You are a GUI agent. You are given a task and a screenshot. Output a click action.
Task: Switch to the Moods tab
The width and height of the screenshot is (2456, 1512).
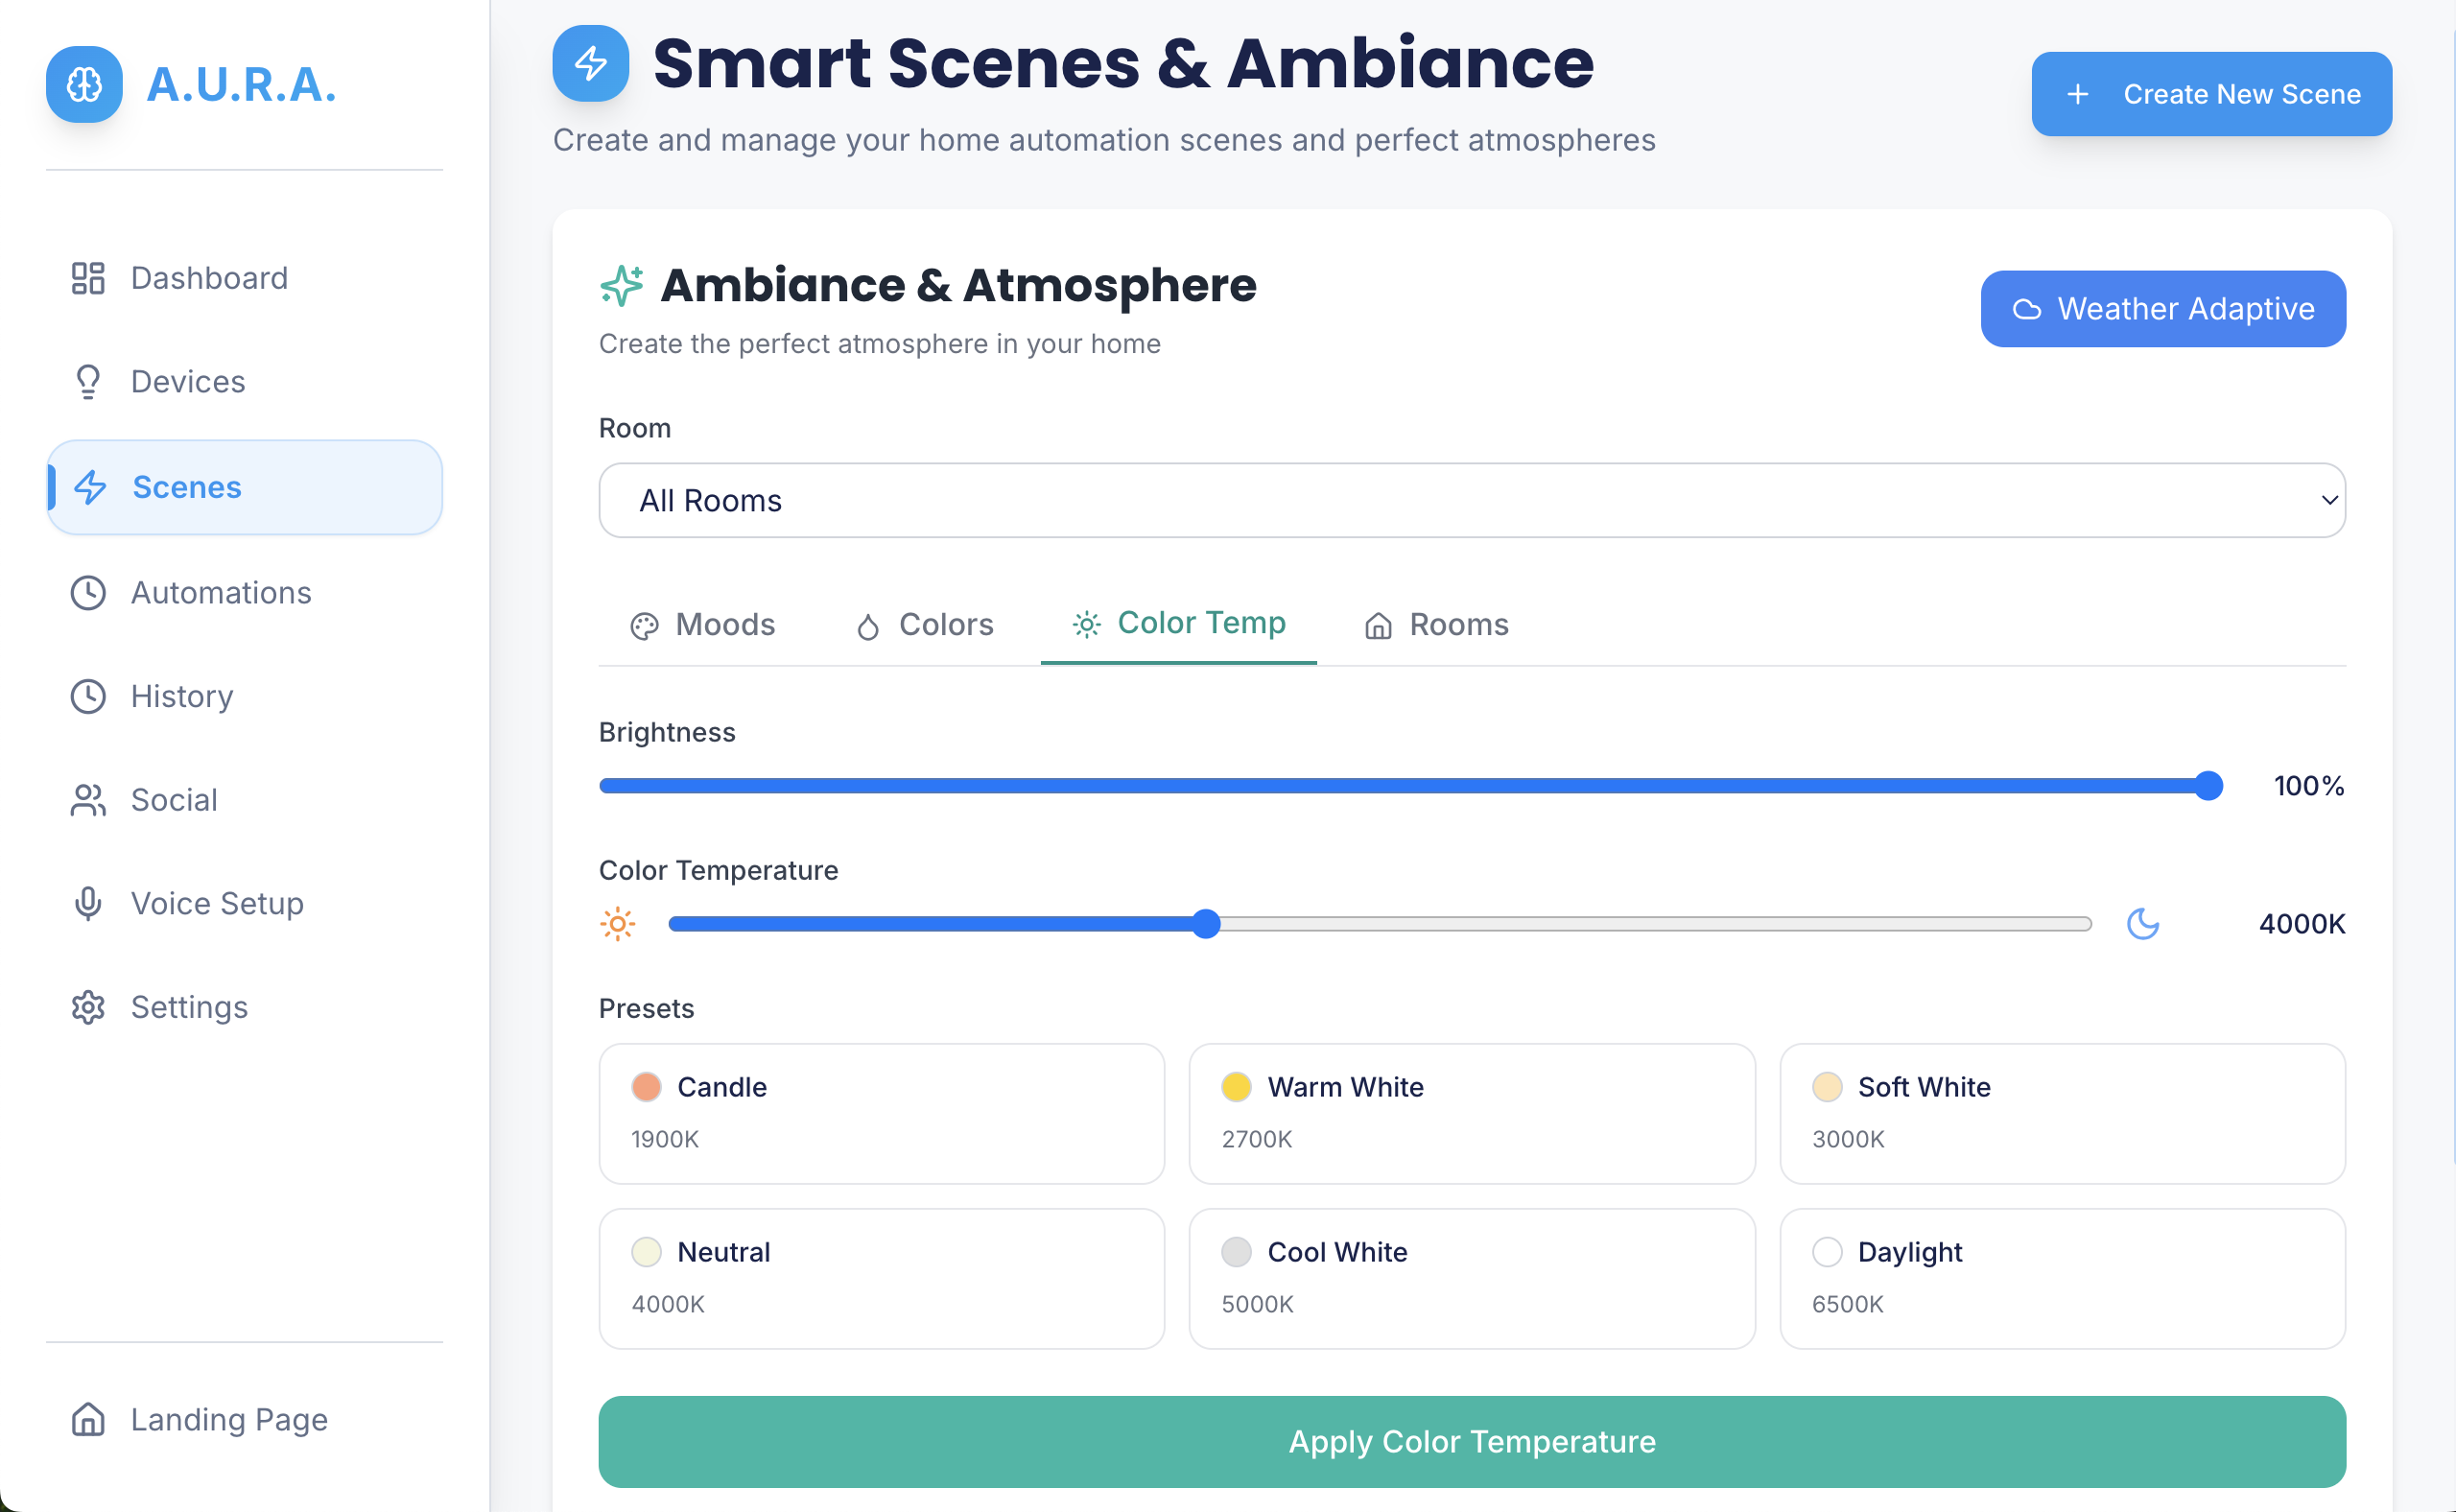point(703,625)
